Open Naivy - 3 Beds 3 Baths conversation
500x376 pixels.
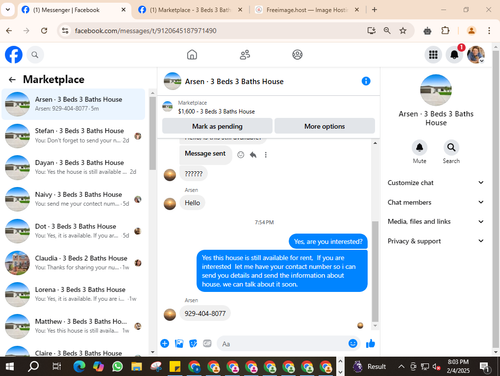73,199
